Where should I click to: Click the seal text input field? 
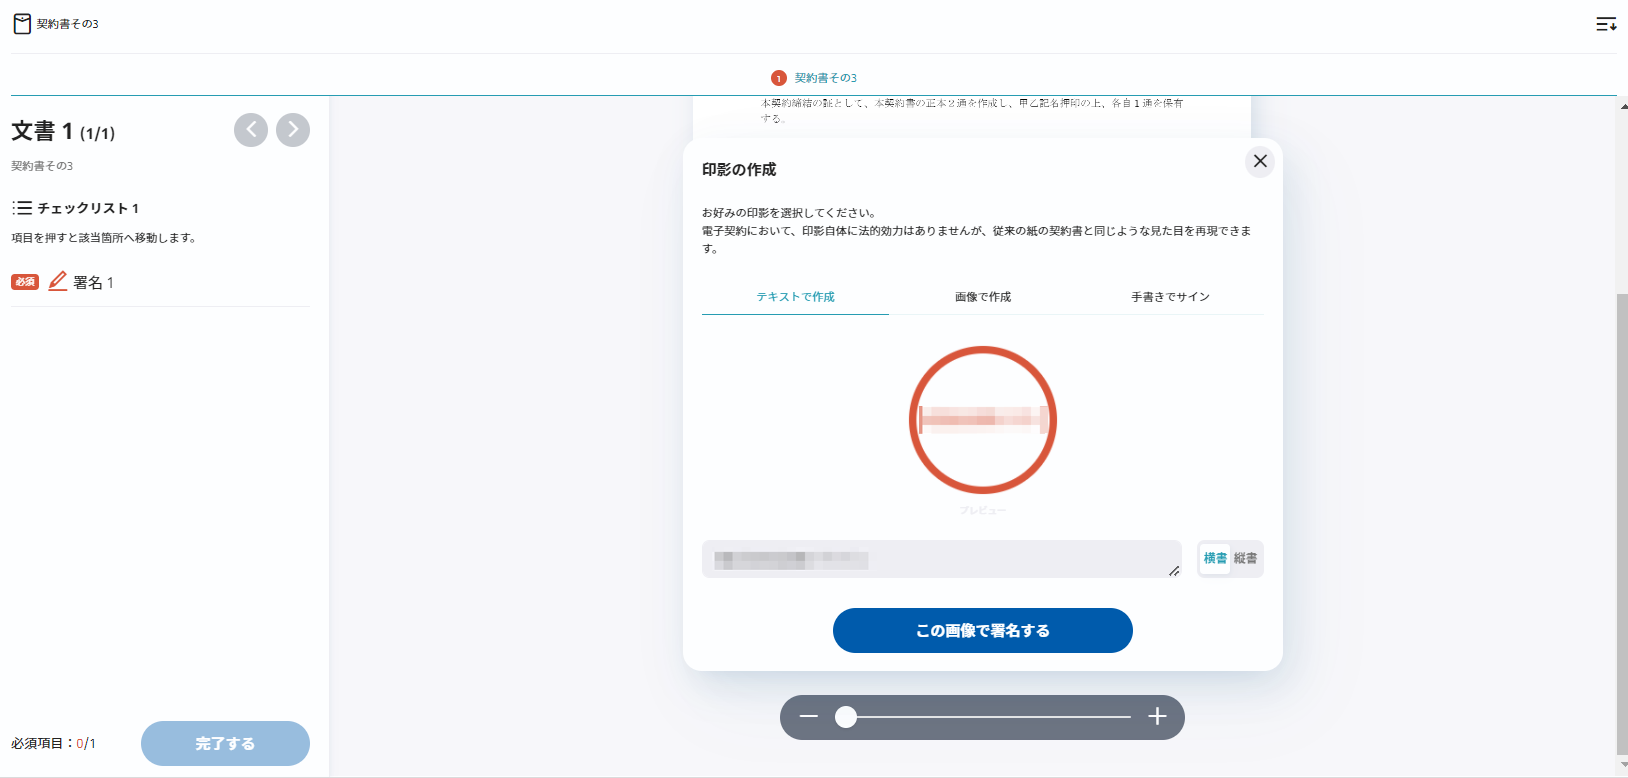point(942,559)
